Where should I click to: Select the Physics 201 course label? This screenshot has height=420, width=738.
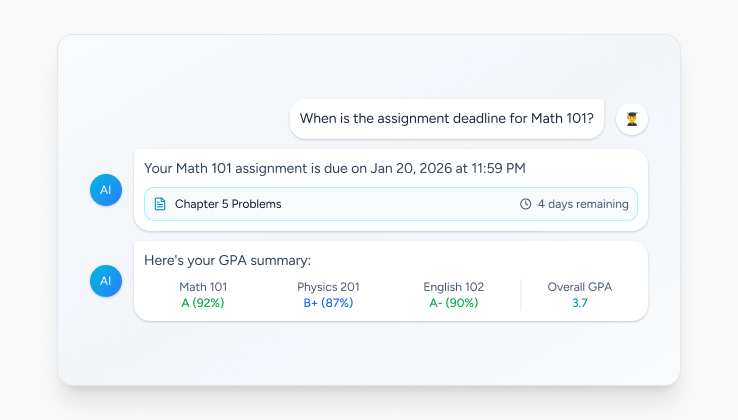(328, 287)
